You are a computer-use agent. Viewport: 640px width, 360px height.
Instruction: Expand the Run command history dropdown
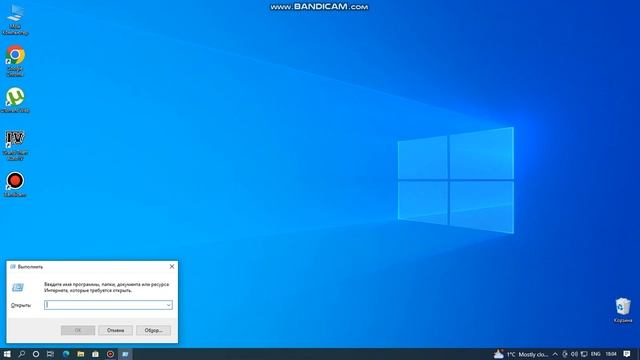click(168, 305)
